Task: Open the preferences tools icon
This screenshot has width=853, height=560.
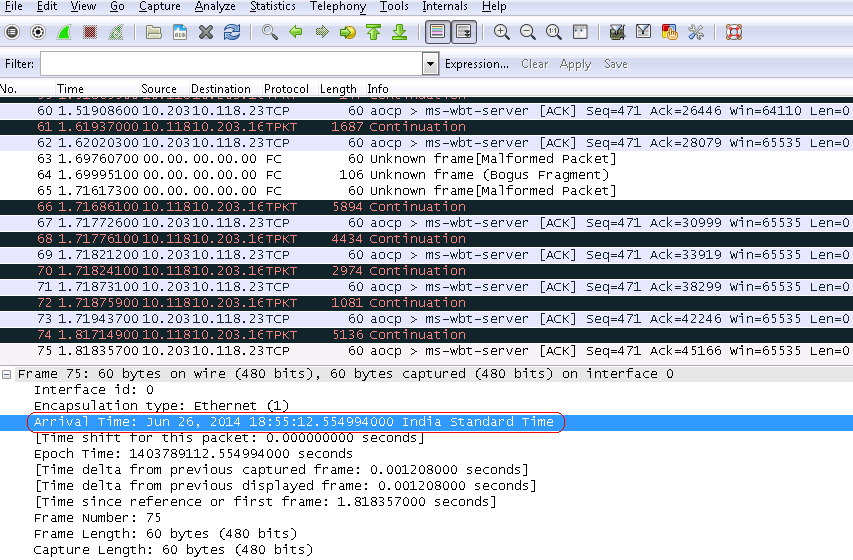Action: 695,32
